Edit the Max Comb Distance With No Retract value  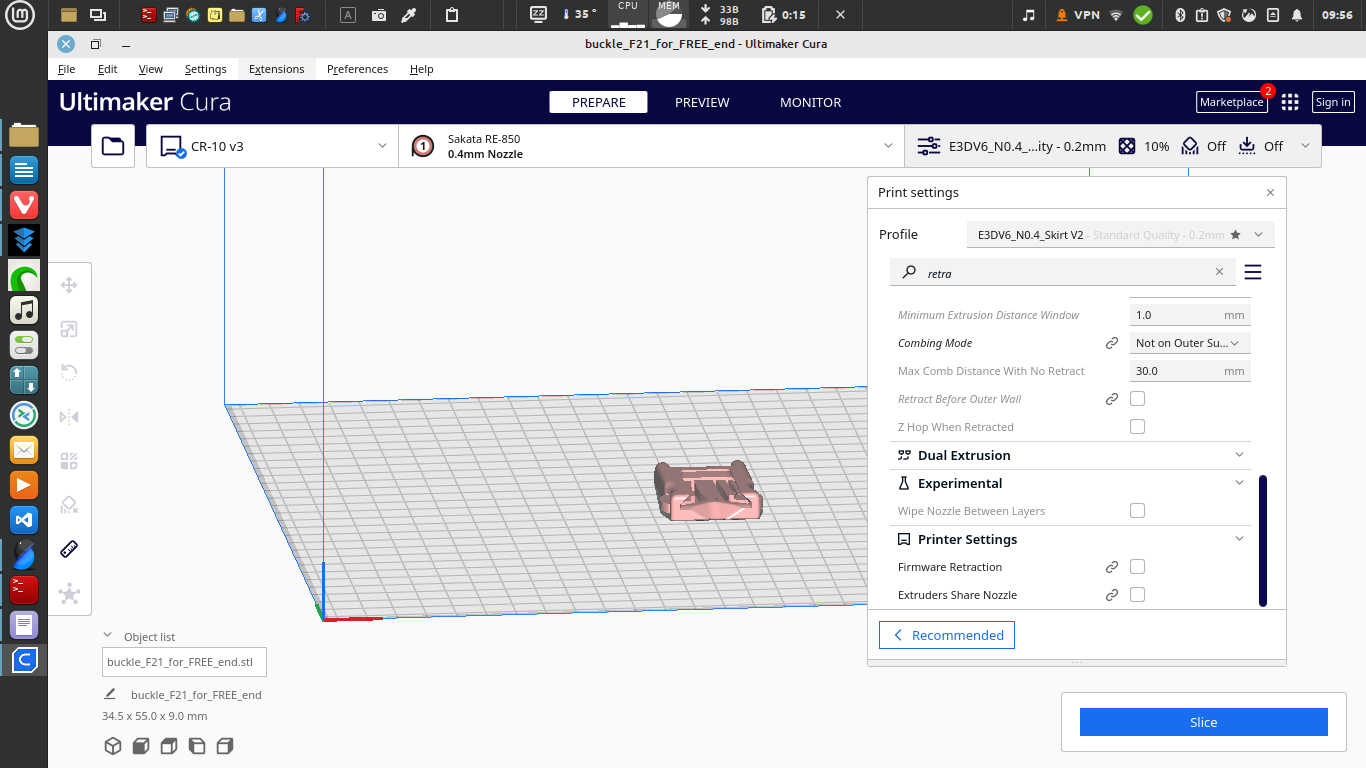(x=1190, y=371)
